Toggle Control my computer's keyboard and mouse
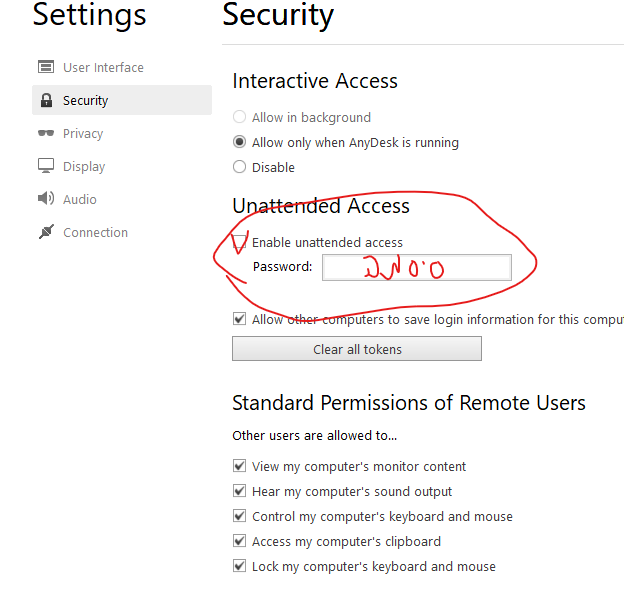This screenshot has width=624, height=611. coord(239,516)
